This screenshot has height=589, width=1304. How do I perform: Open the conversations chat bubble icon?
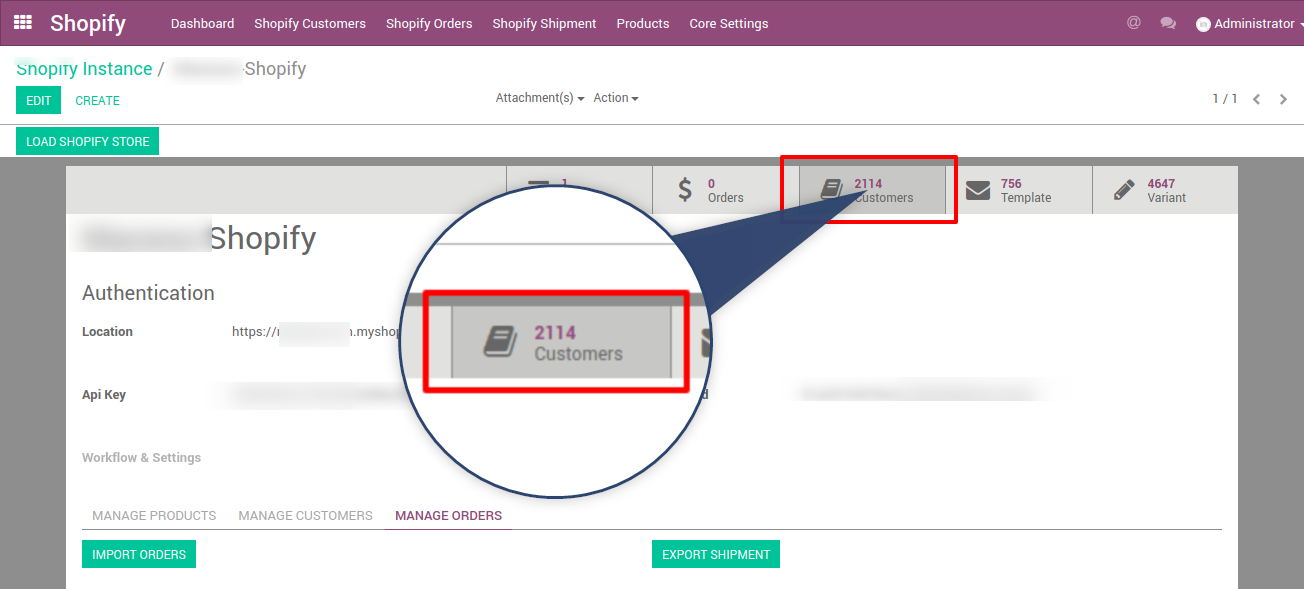1168,23
